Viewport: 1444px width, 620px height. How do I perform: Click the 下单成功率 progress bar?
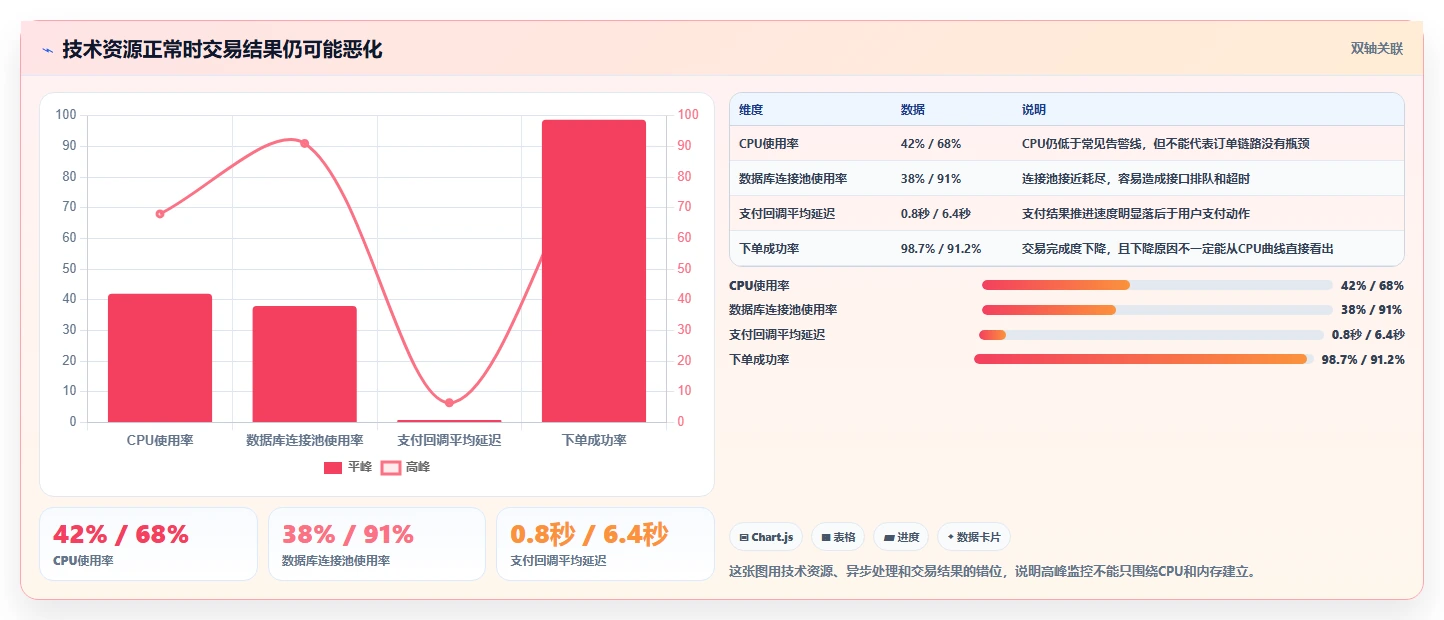coord(1144,359)
